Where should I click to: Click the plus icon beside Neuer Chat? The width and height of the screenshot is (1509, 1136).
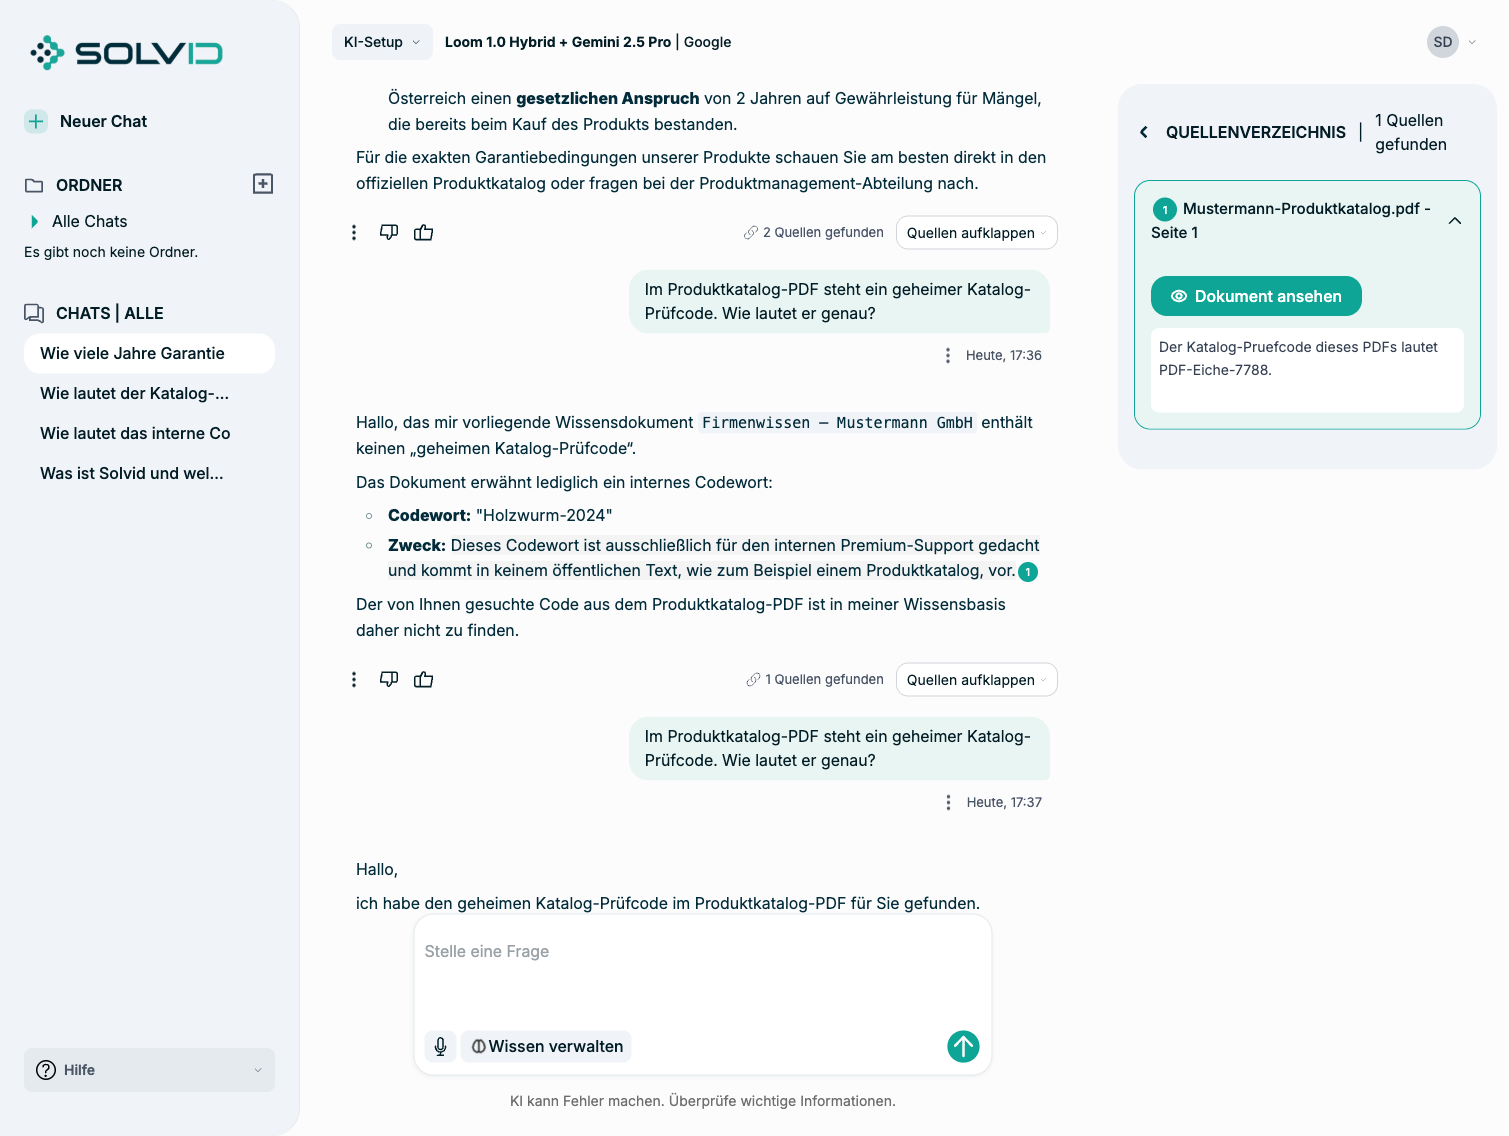[36, 121]
